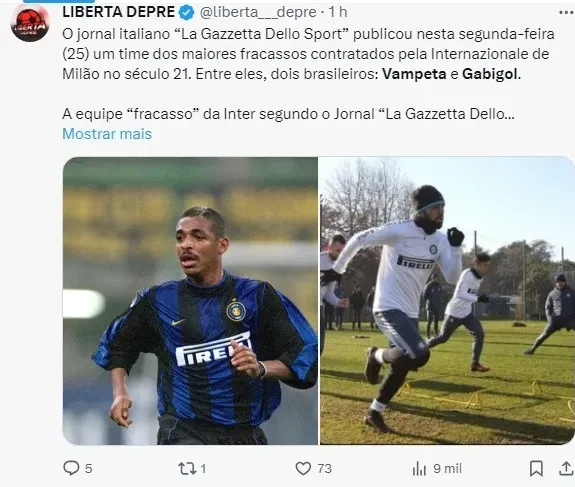
Task: Open the right training photo
Action: [447, 301]
